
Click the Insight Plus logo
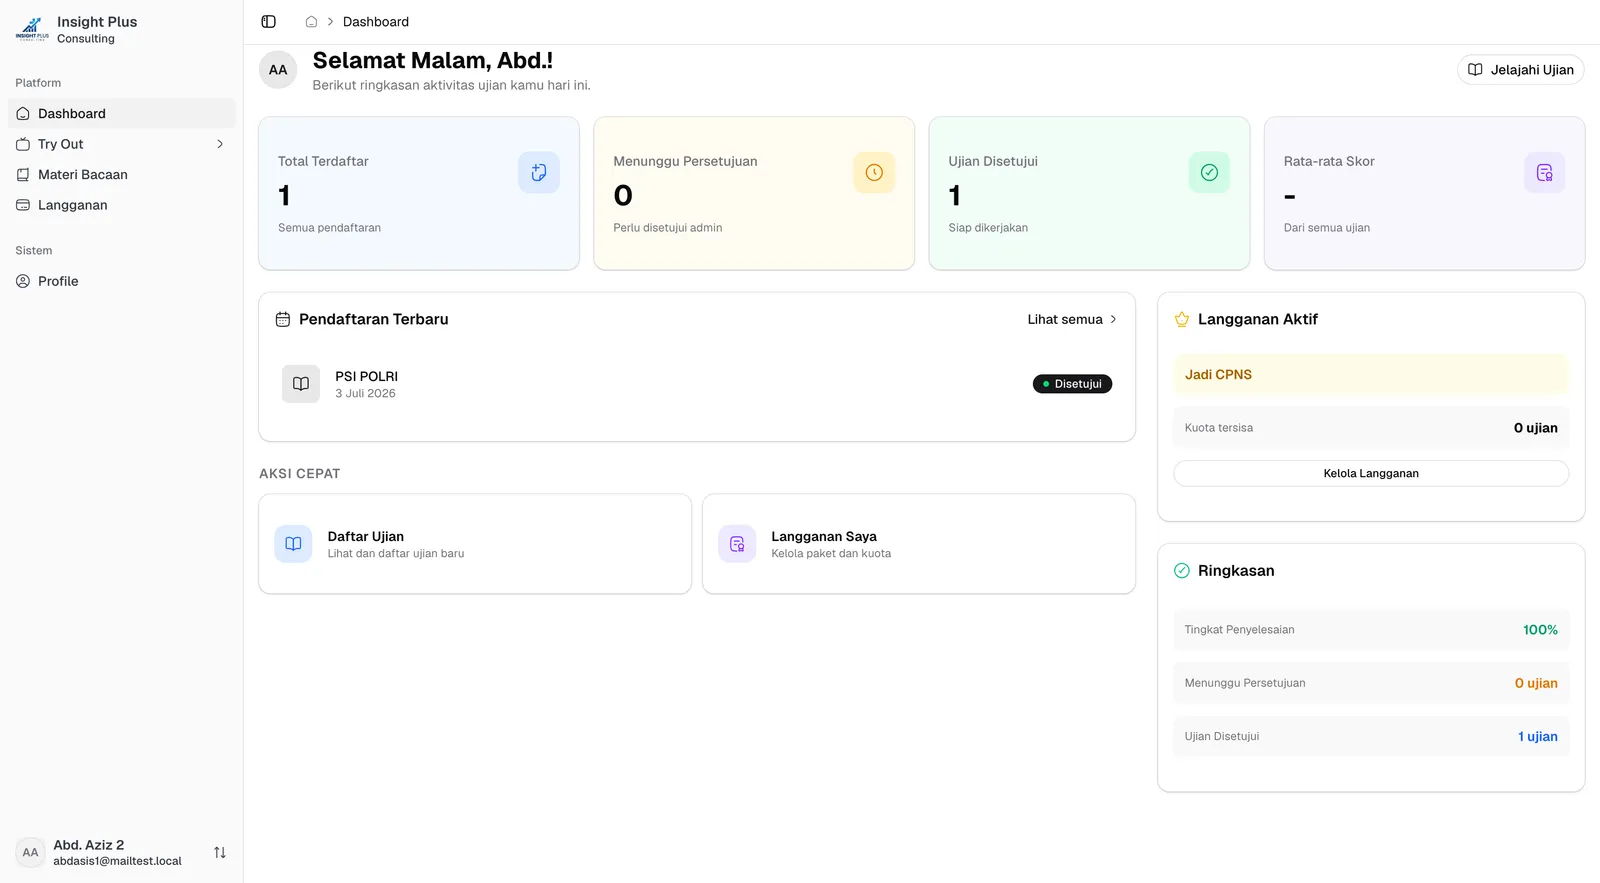tap(32, 29)
